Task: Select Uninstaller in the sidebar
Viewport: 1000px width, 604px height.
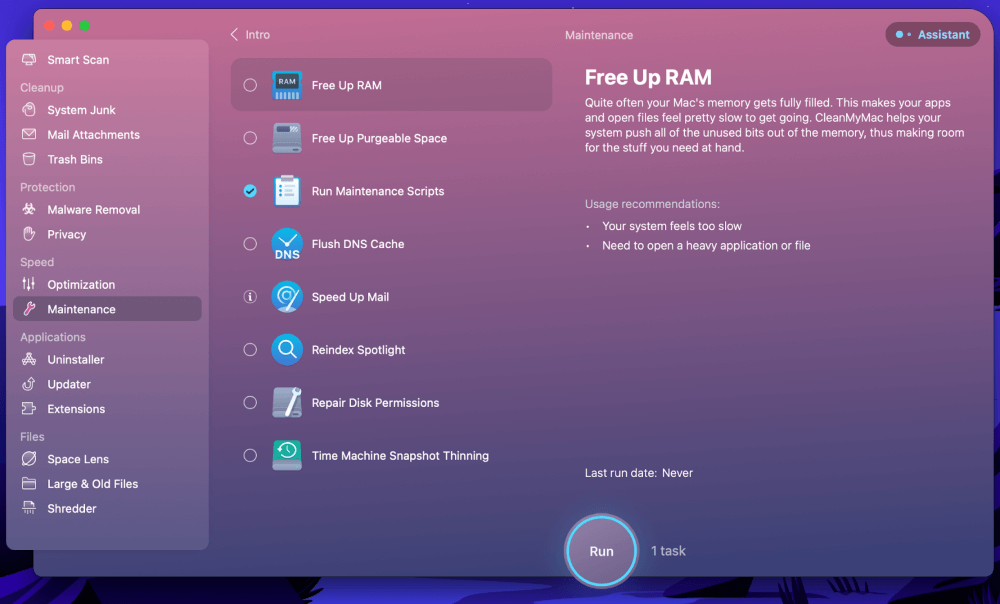Action: 76,360
